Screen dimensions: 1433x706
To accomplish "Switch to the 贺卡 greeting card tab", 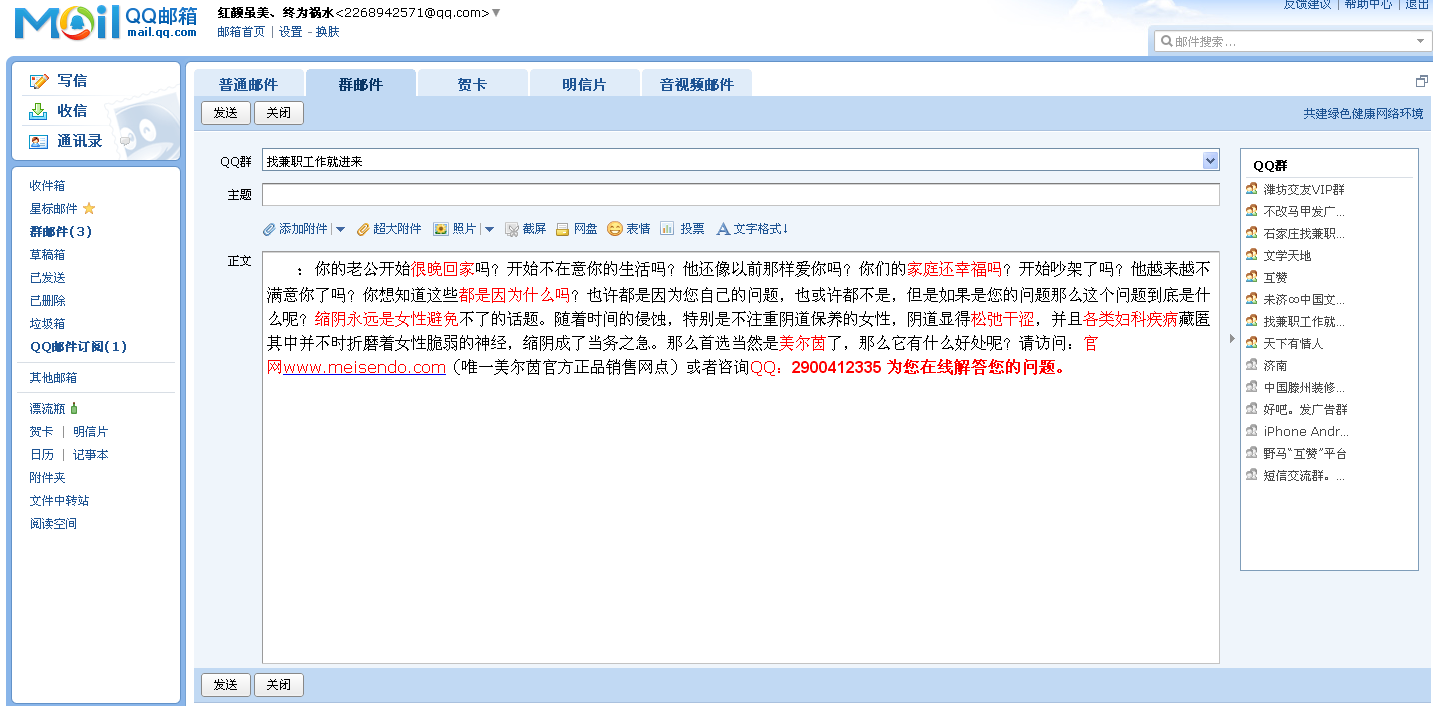I will [472, 83].
